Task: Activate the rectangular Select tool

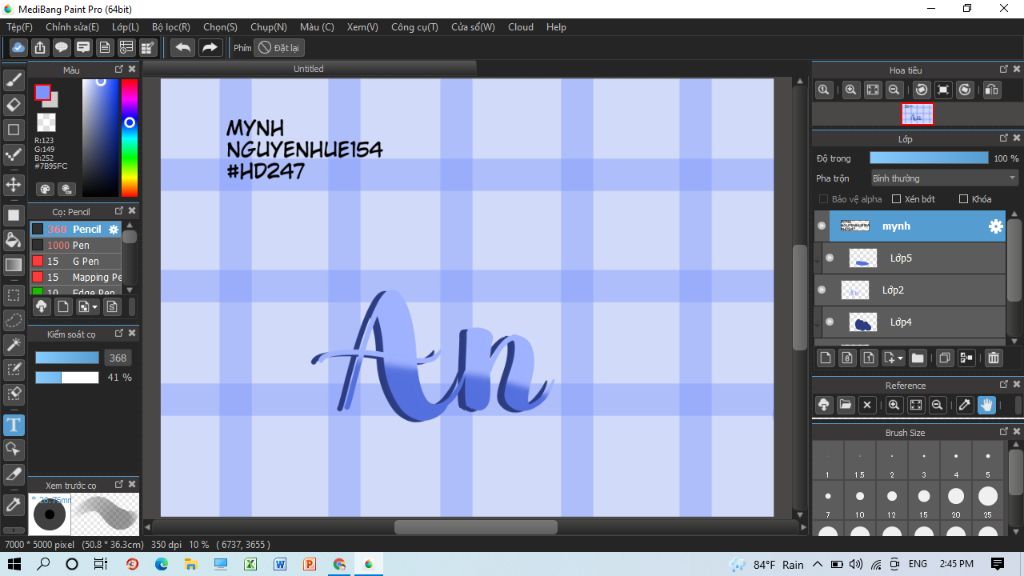Action: (x=14, y=295)
